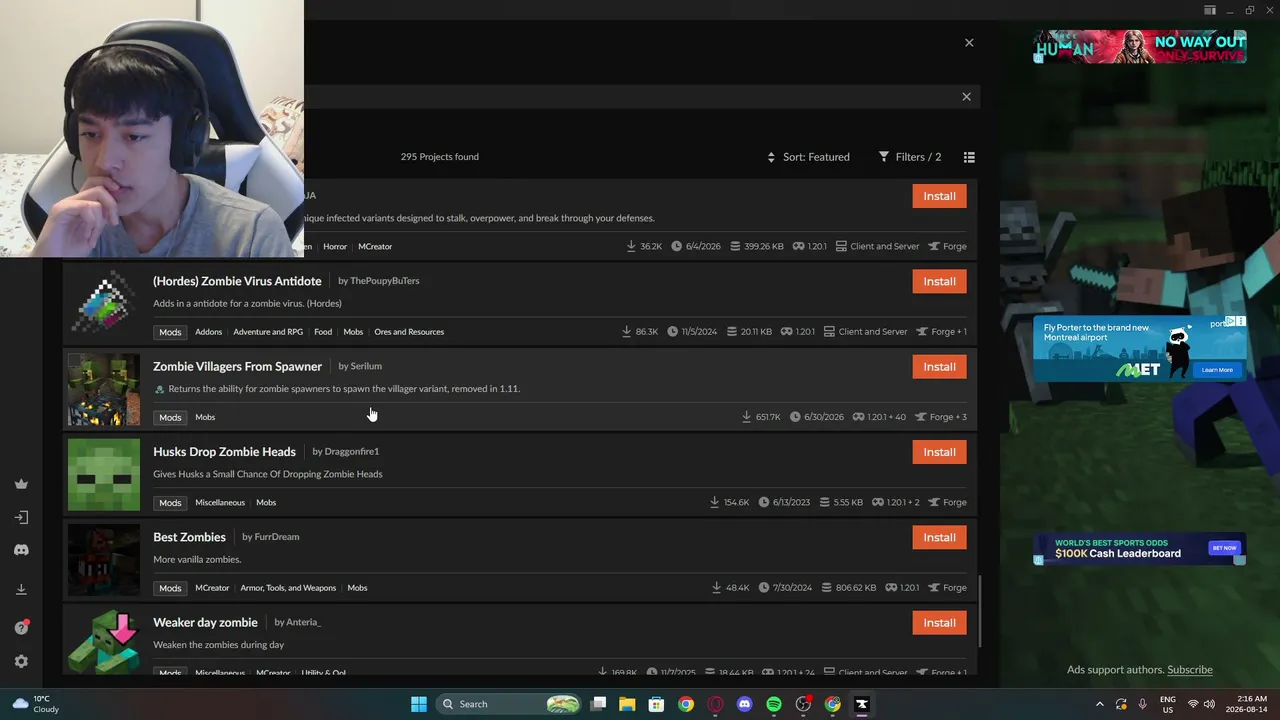
Task: Click Bet Now on the sports odds ad
Action: click(x=1224, y=548)
